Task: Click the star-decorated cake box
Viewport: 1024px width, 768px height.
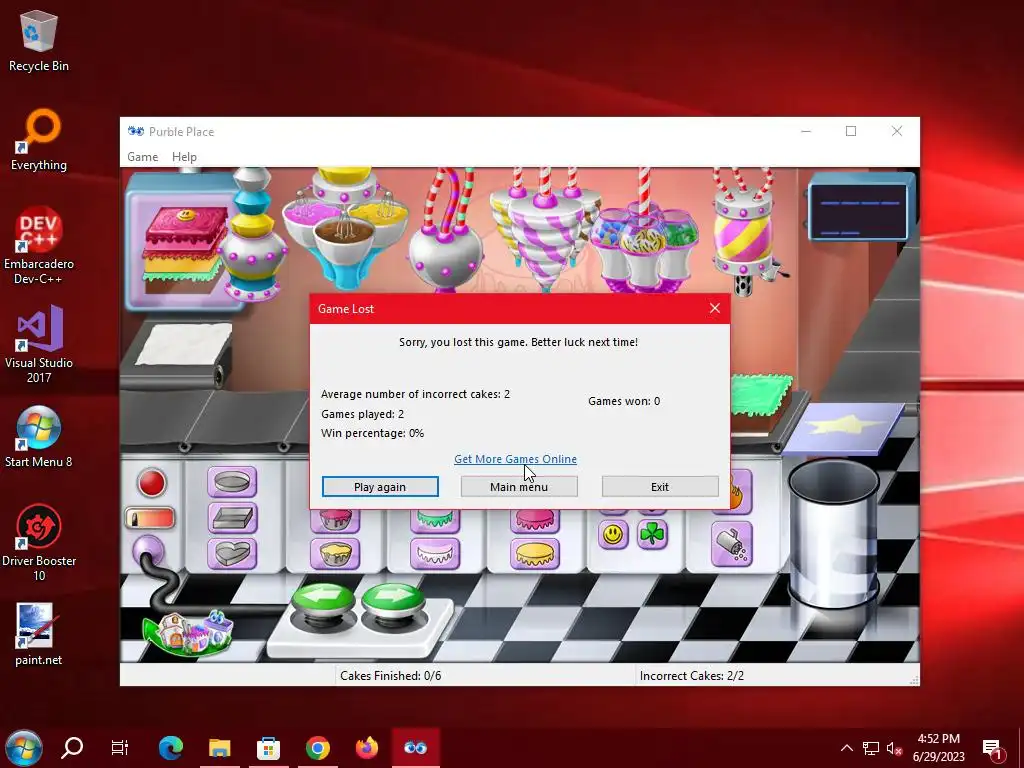Action: coord(844,427)
